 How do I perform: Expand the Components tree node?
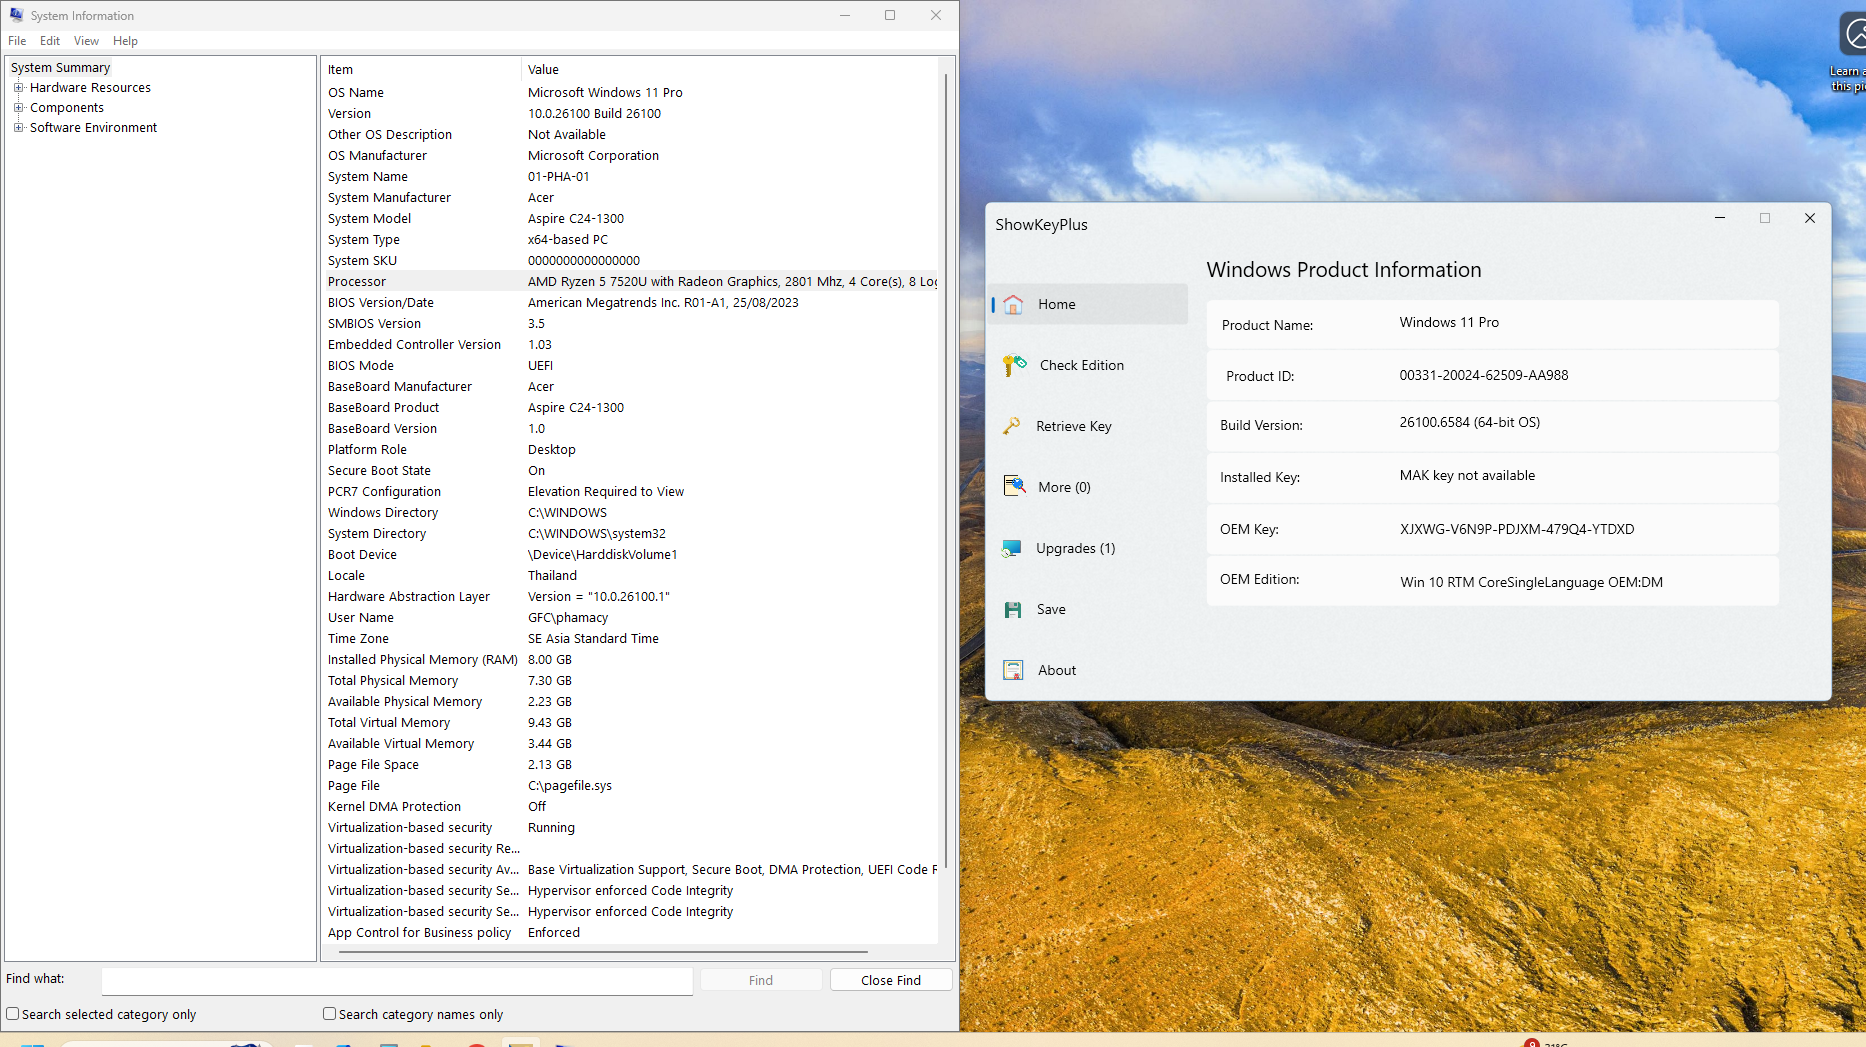18,108
